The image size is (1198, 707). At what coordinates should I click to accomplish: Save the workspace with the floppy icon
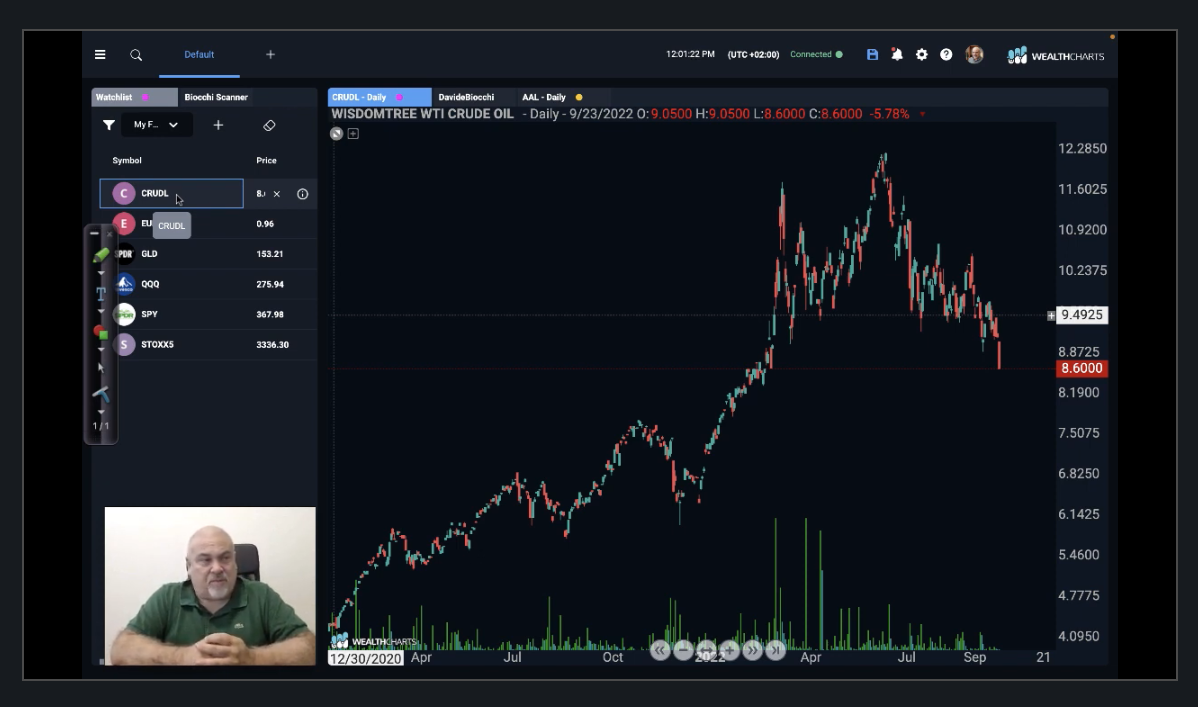873,54
